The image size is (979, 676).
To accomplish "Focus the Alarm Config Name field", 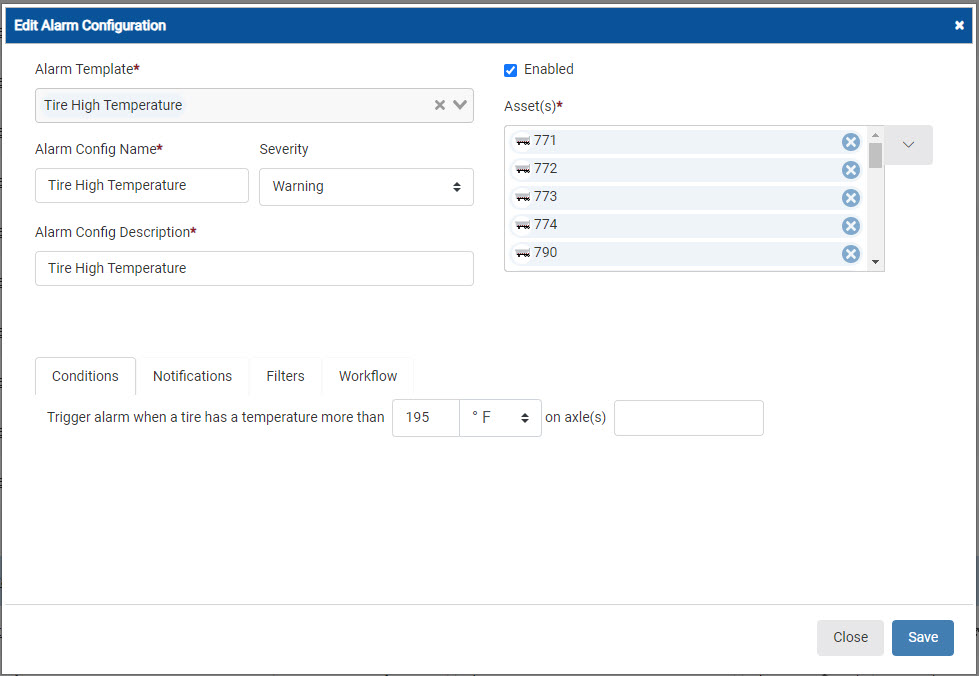I will [142, 186].
